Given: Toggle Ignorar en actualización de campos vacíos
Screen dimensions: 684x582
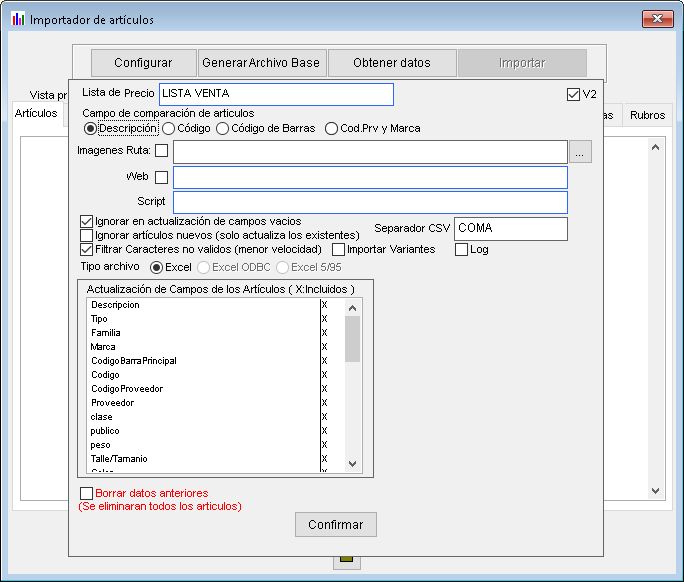Looking at the screenshot, I should tap(86, 222).
